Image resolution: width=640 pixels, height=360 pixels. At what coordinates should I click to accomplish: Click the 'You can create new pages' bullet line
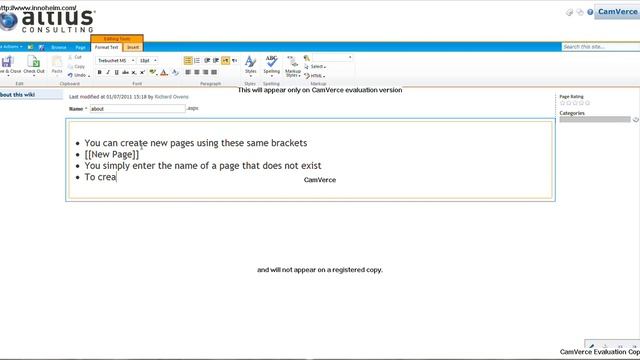coord(196,143)
